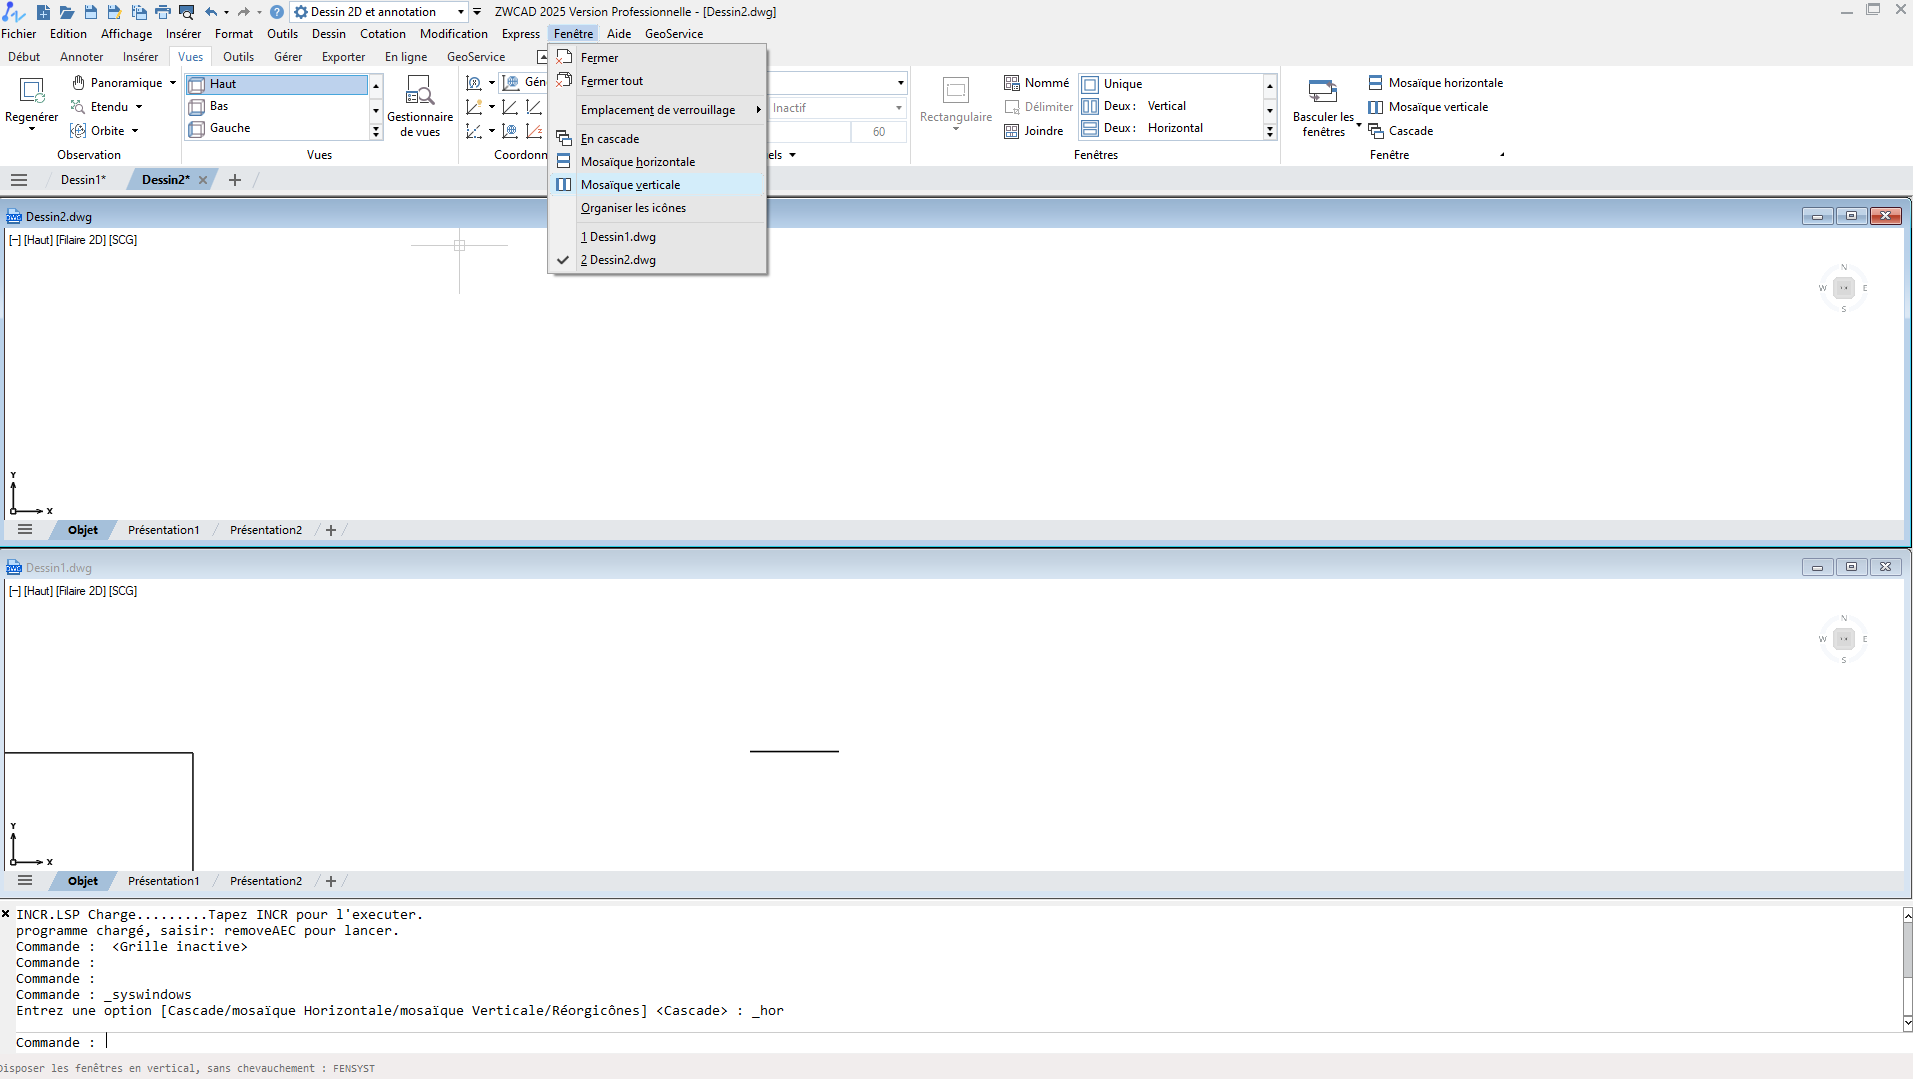Screen dimensions: 1913x1079
Task: Click the print icon in quick access toolbar
Action: [x=163, y=12]
